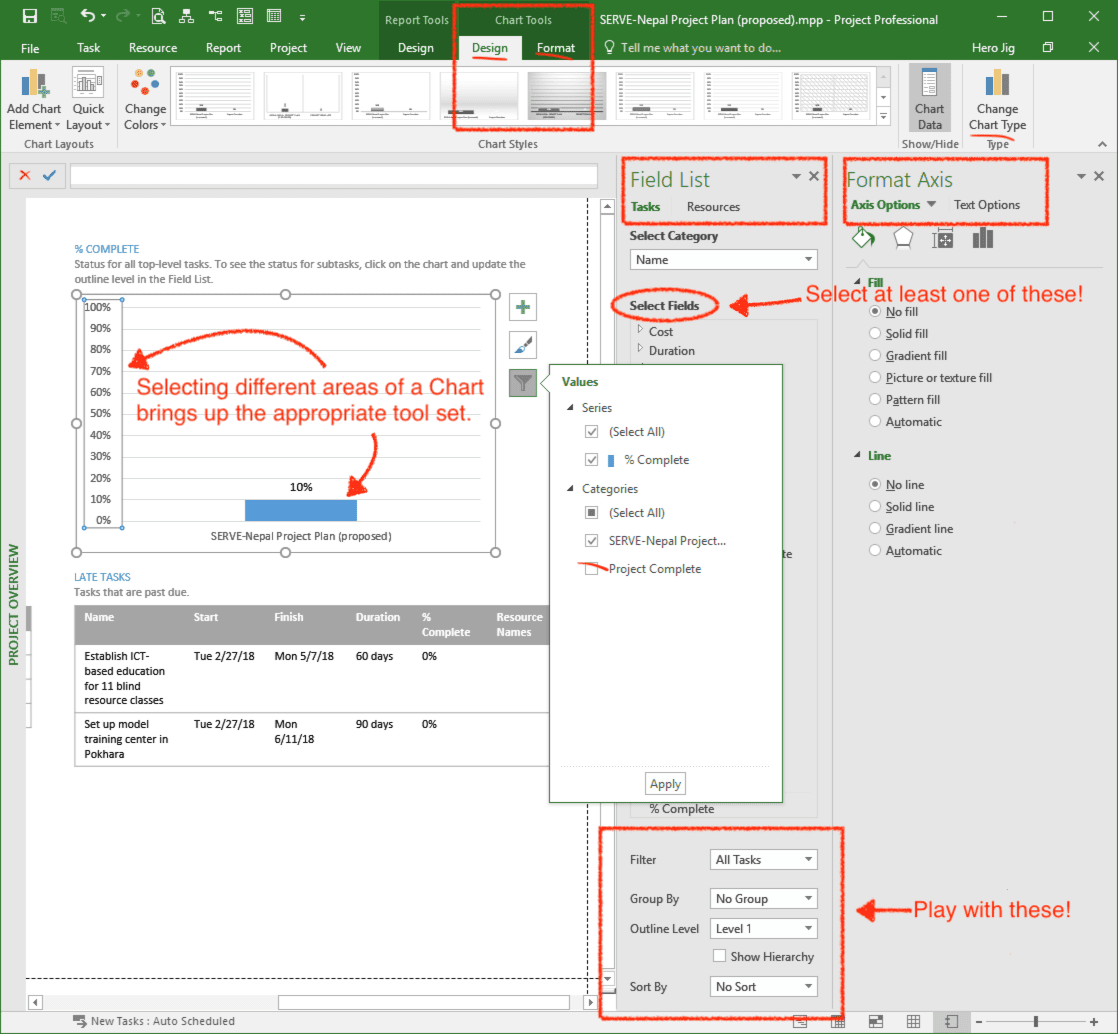Screen dimensions: 1118x1034
Task: Switch to Team Planner view in status bar
Action: 876,1022
